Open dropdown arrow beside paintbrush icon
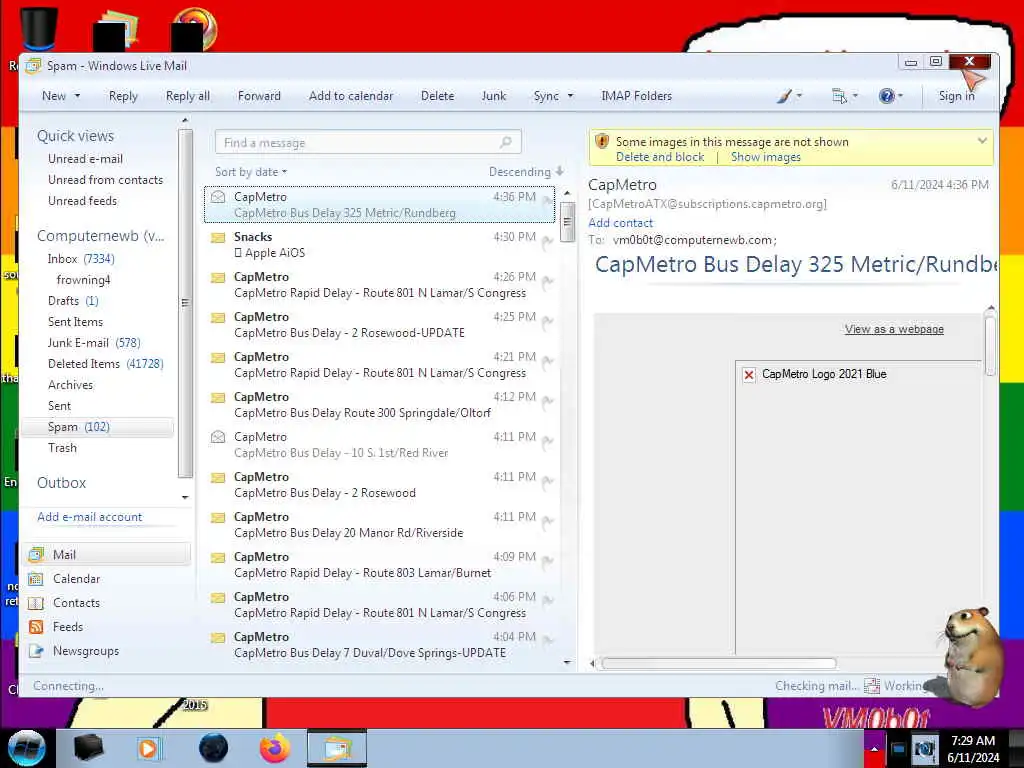This screenshot has width=1024, height=768. [x=799, y=96]
